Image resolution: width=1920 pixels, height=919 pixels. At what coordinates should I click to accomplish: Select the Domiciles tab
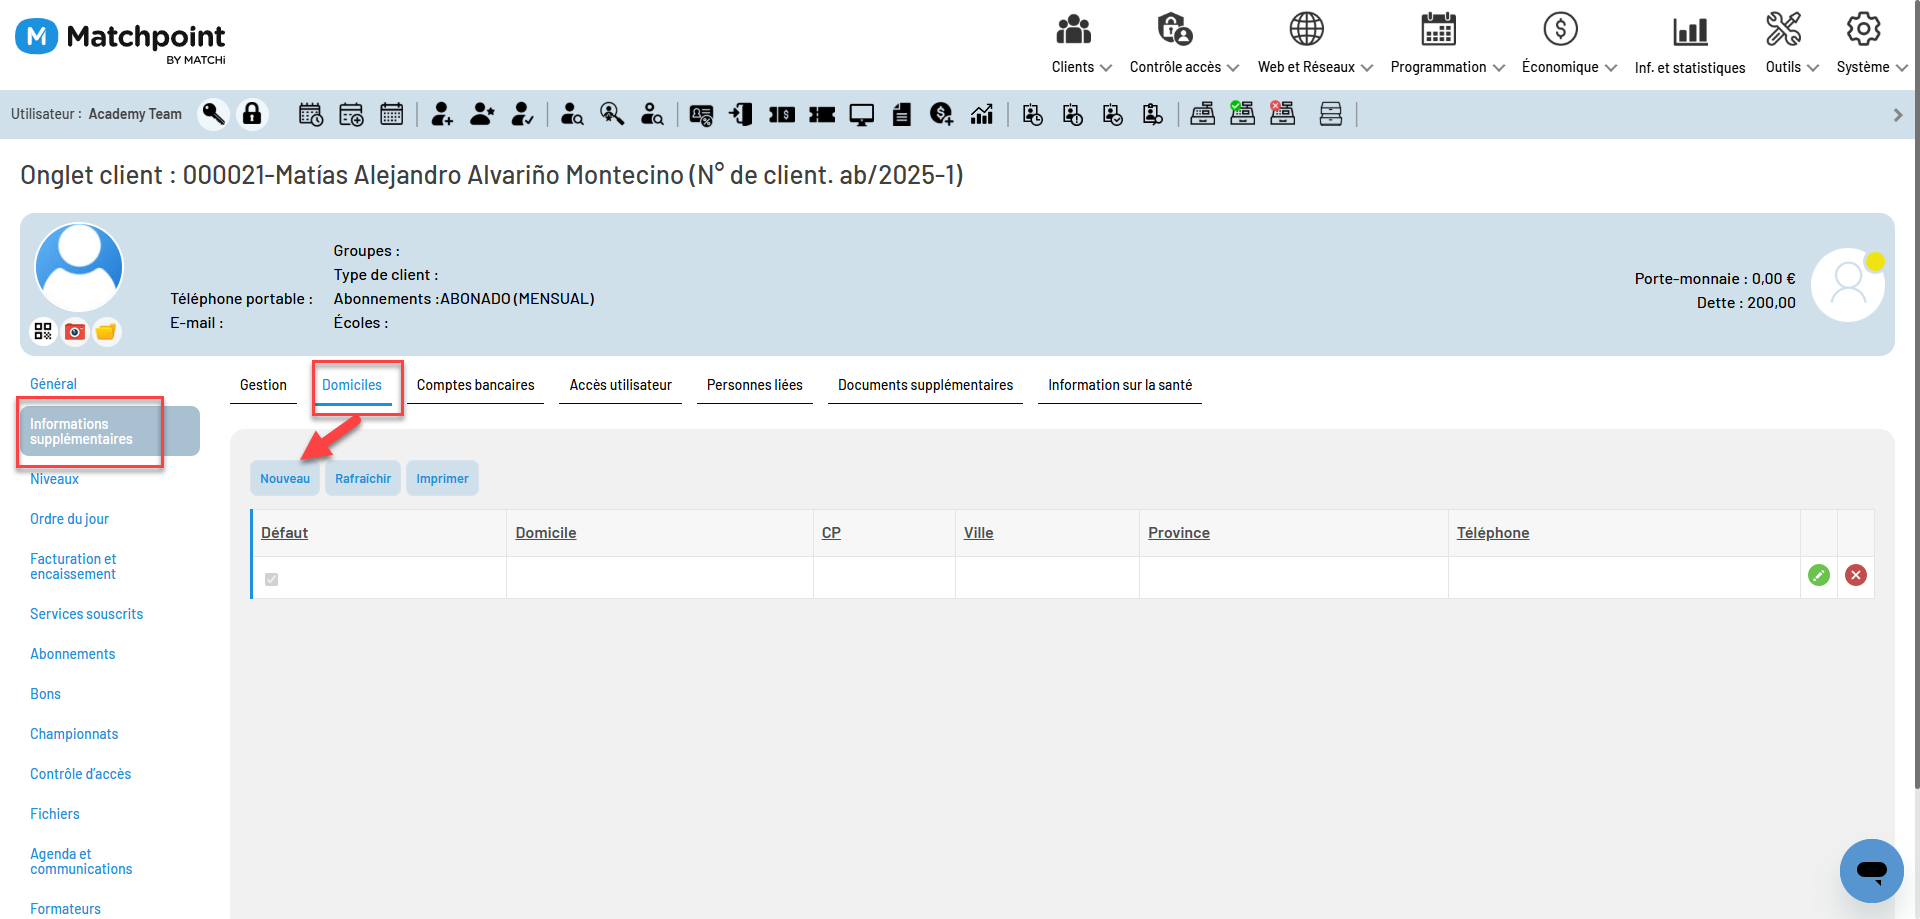click(x=352, y=385)
